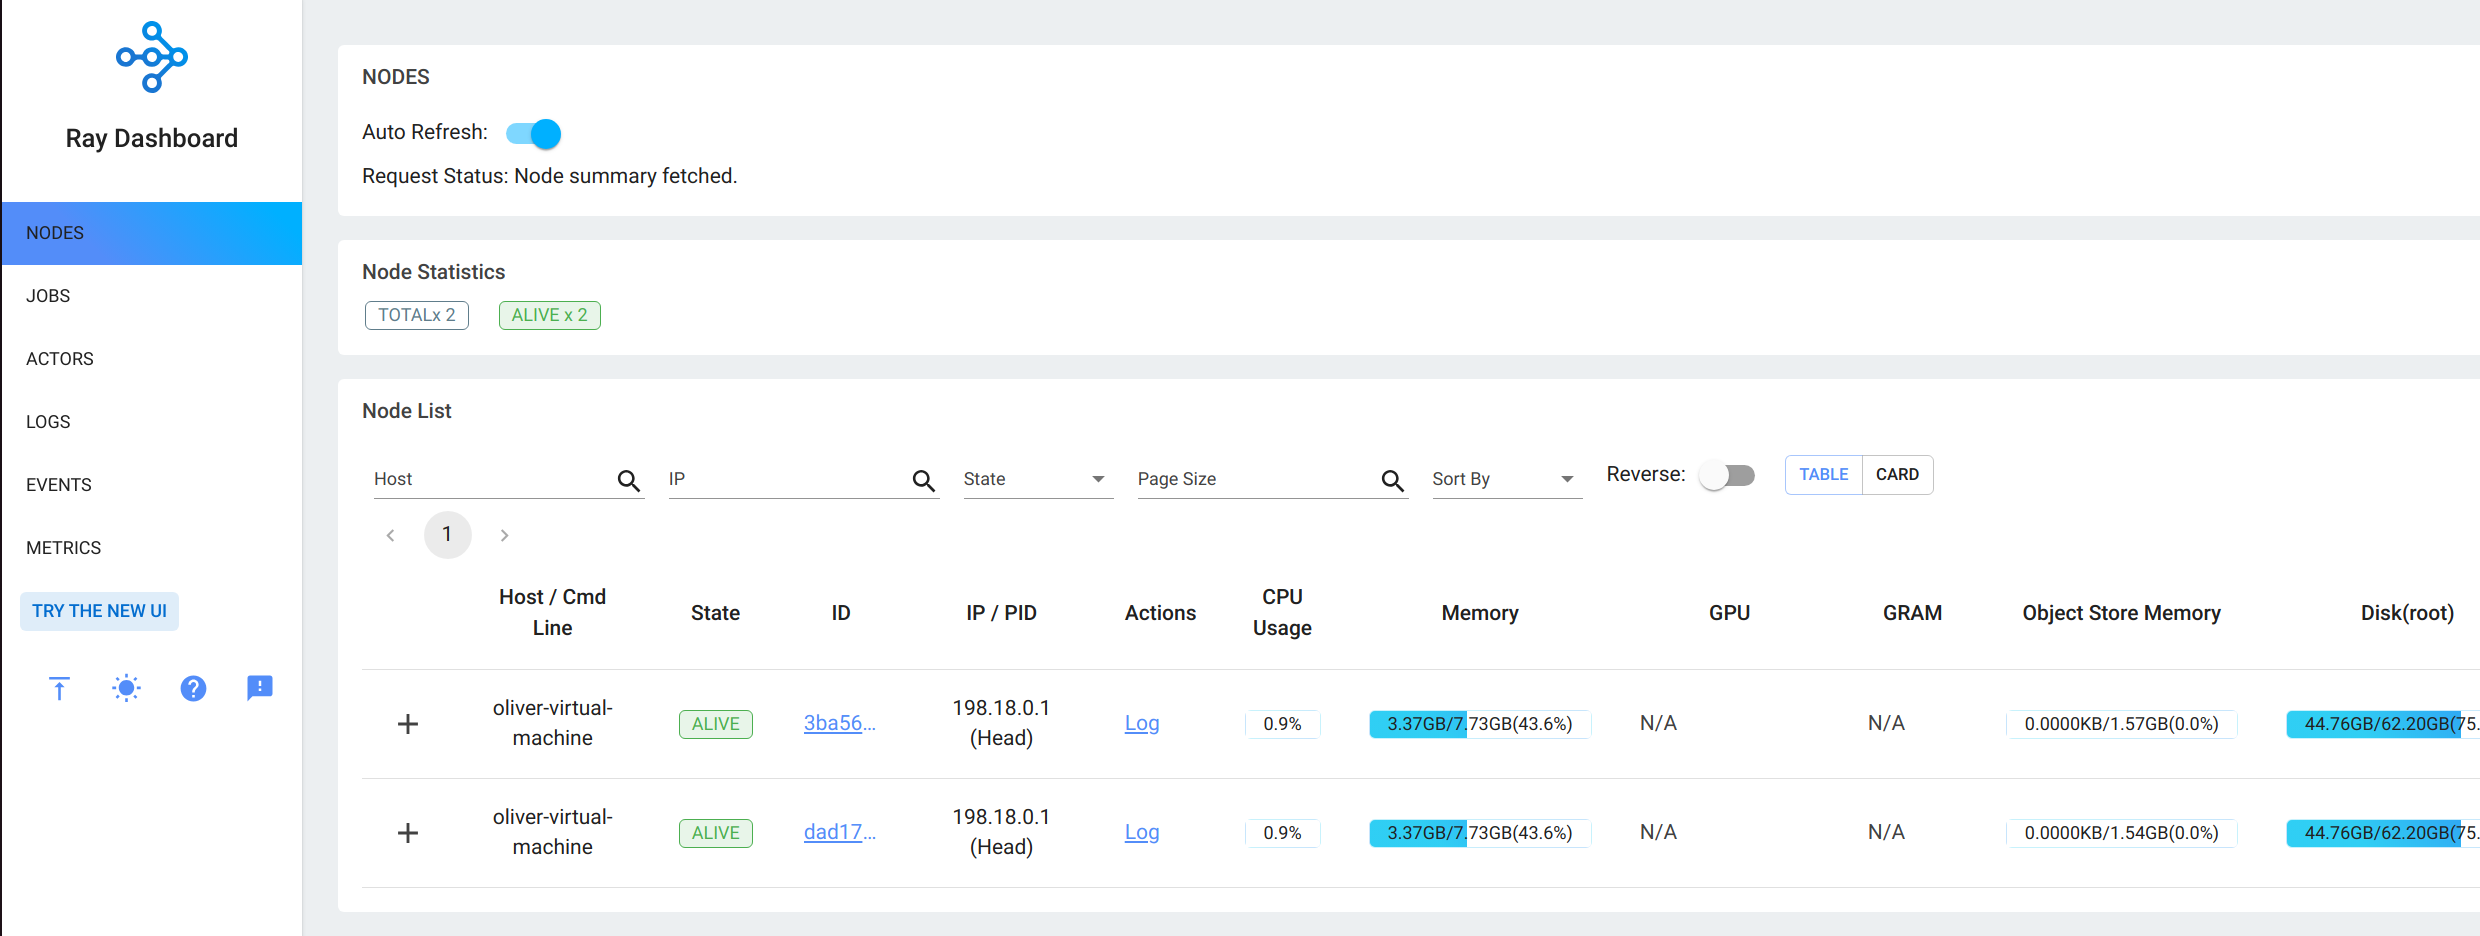Click the IP search magnifier icon

coord(923,481)
